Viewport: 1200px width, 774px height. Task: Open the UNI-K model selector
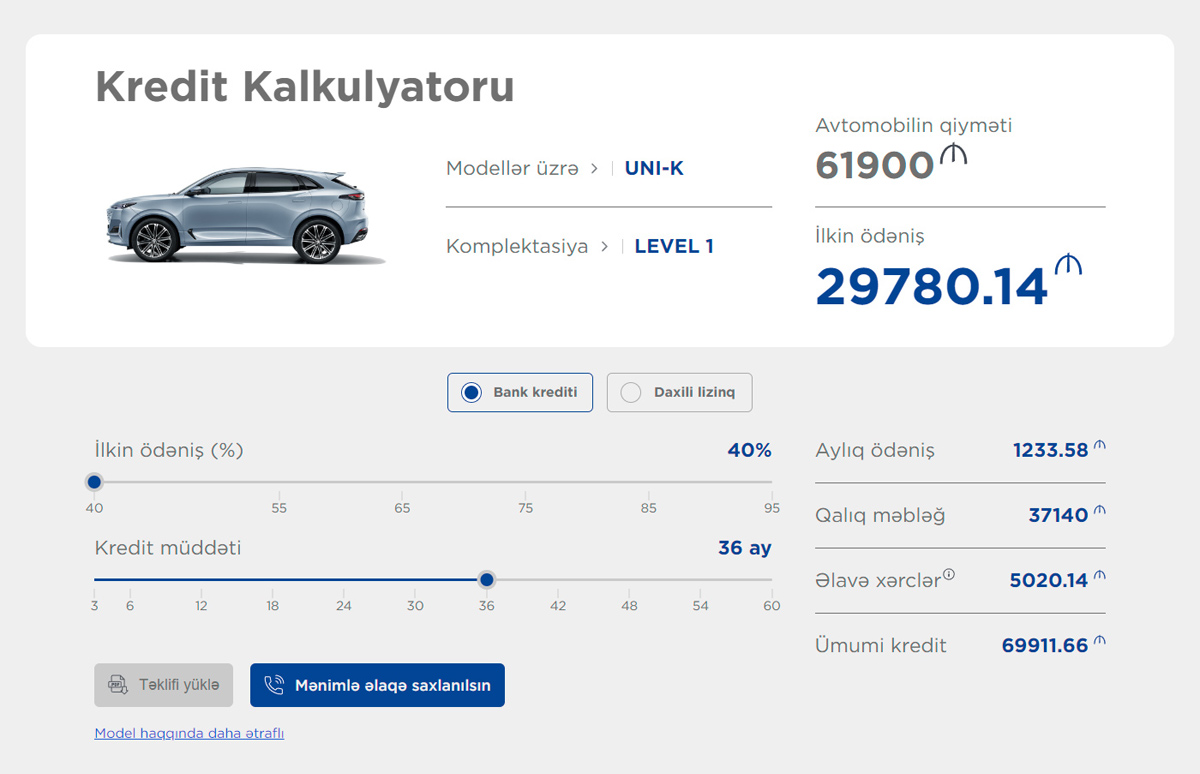point(654,168)
